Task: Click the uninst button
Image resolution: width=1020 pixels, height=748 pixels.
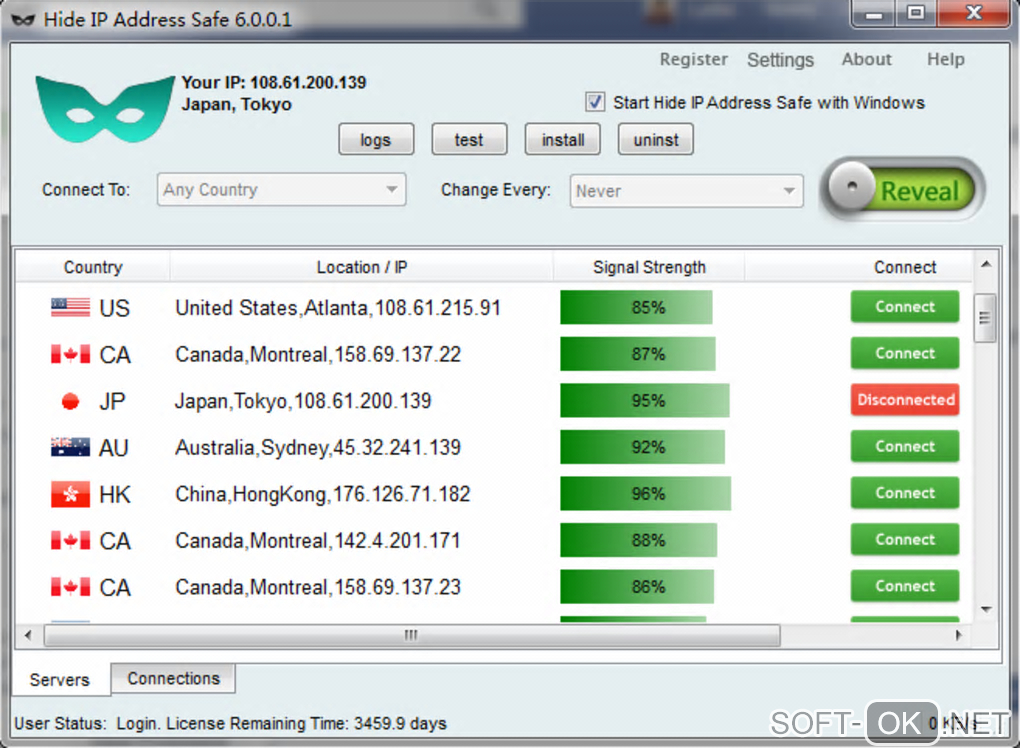Action: 656,139
